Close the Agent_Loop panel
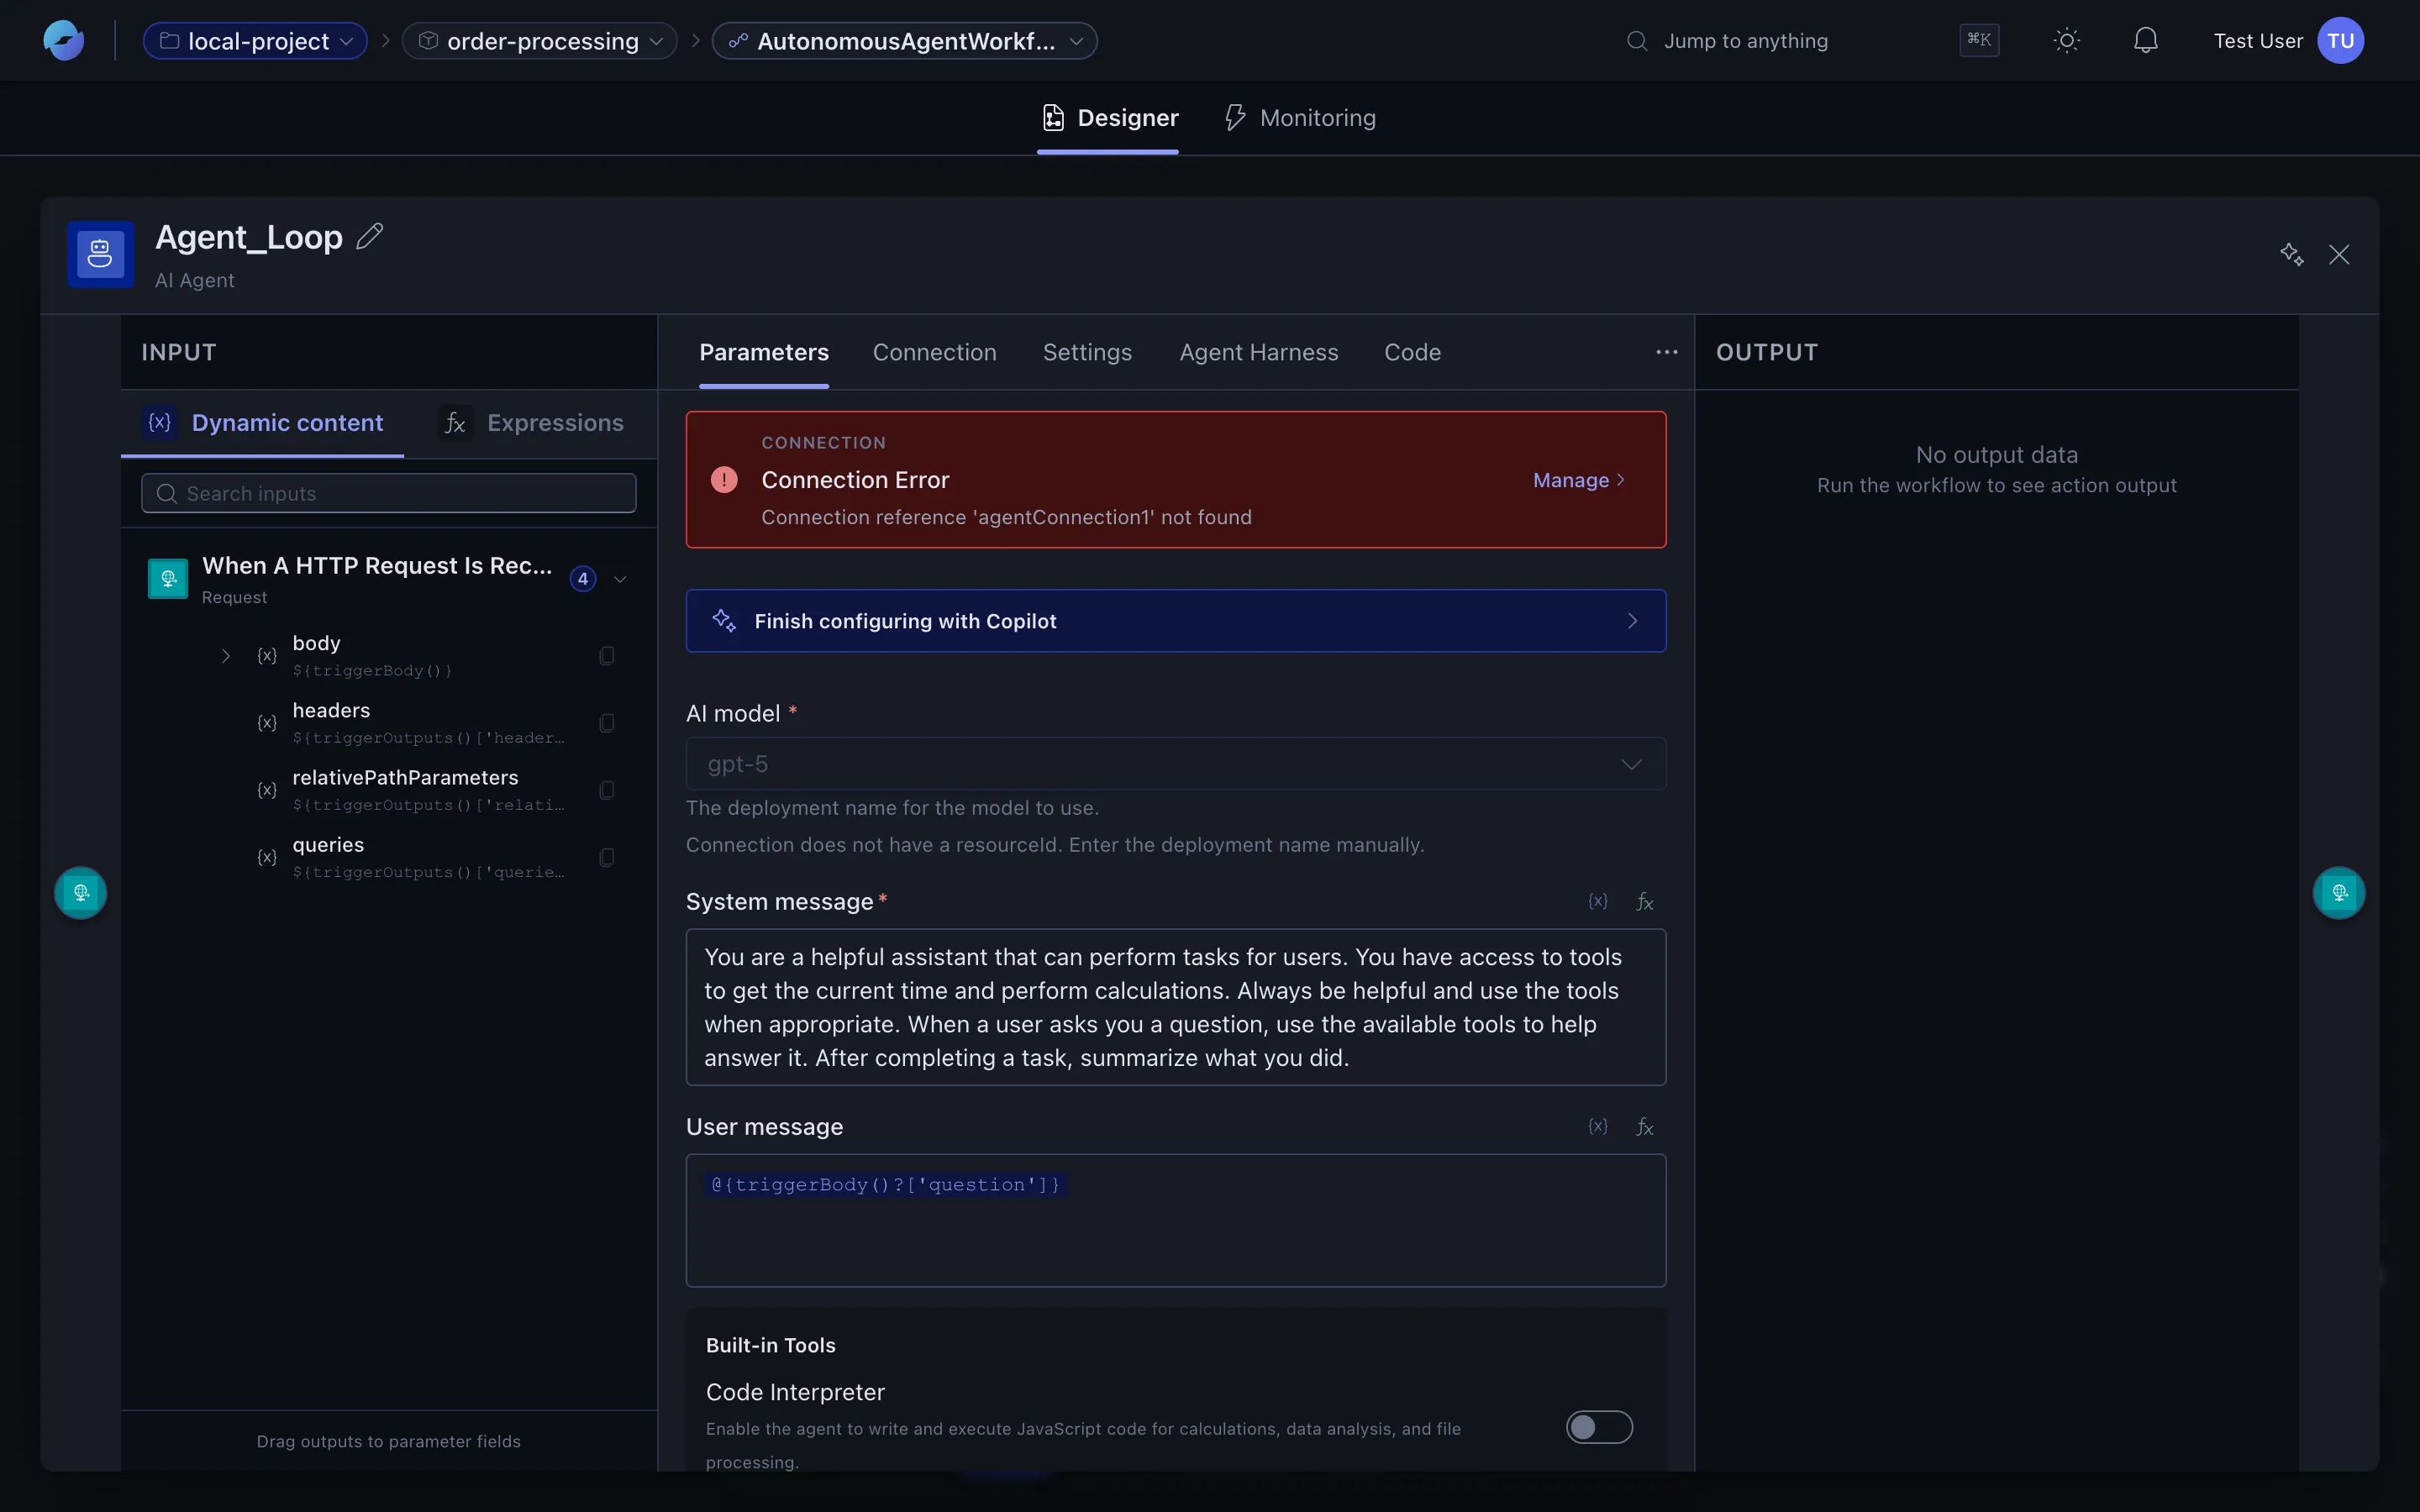 pos(2339,254)
